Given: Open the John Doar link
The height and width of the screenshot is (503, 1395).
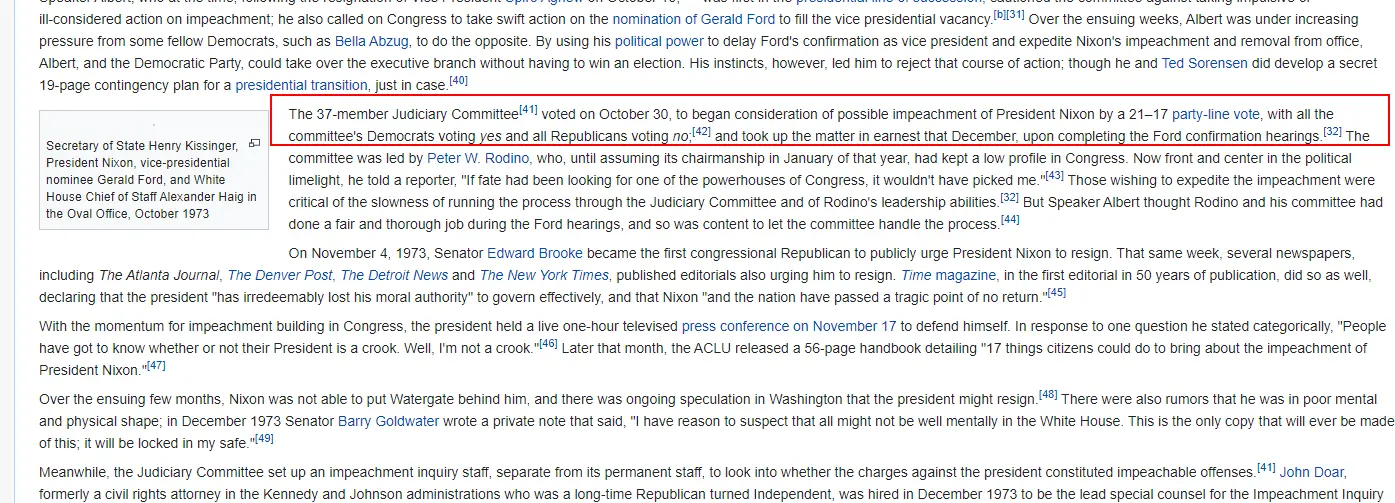Looking at the screenshot, I should coord(1313,472).
